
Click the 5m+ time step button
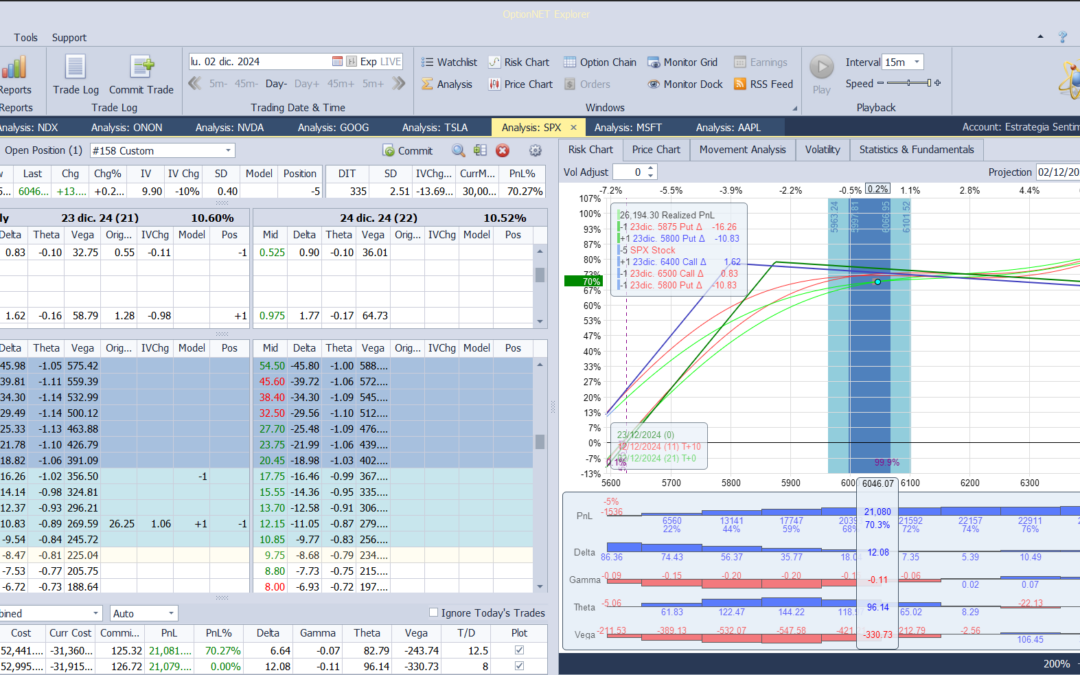click(373, 83)
